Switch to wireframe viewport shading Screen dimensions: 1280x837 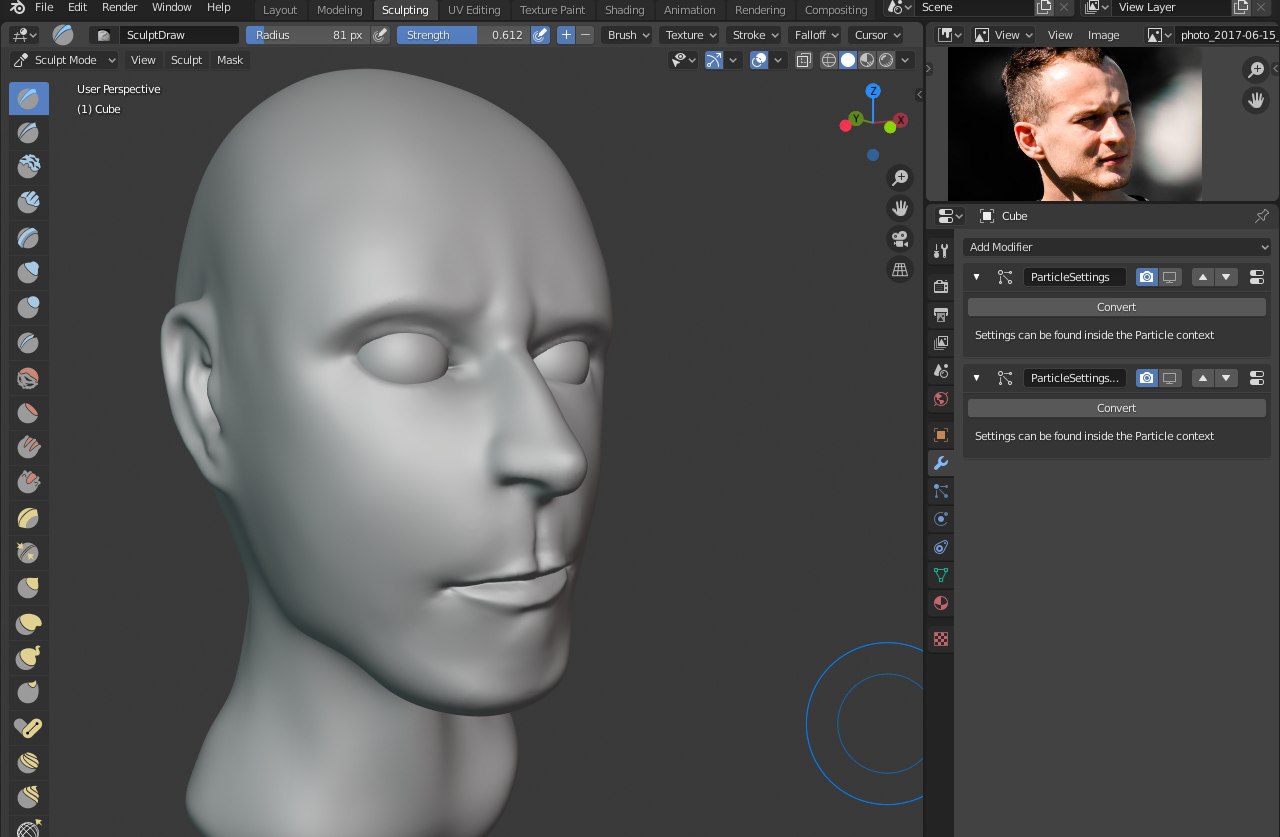[829, 60]
